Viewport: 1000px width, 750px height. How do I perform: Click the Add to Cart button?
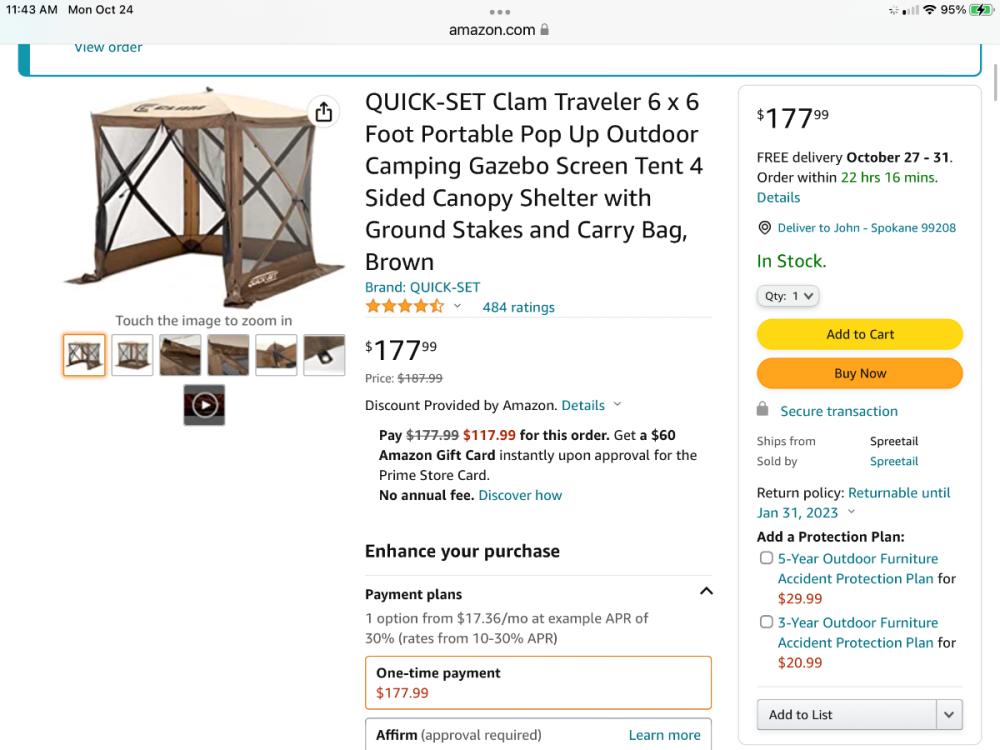point(860,334)
